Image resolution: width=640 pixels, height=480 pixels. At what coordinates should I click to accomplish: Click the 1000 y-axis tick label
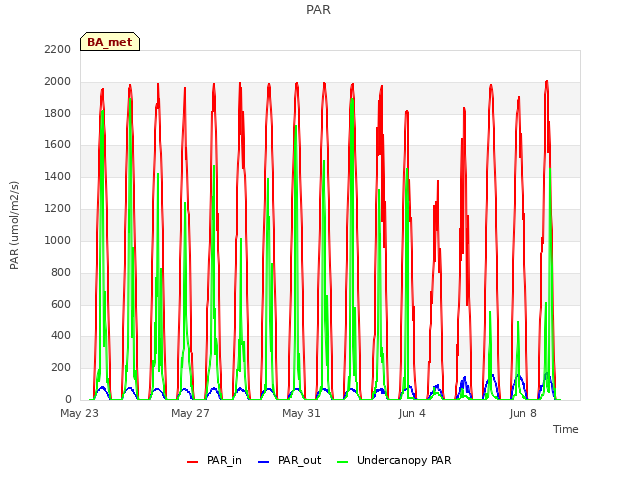[58, 240]
